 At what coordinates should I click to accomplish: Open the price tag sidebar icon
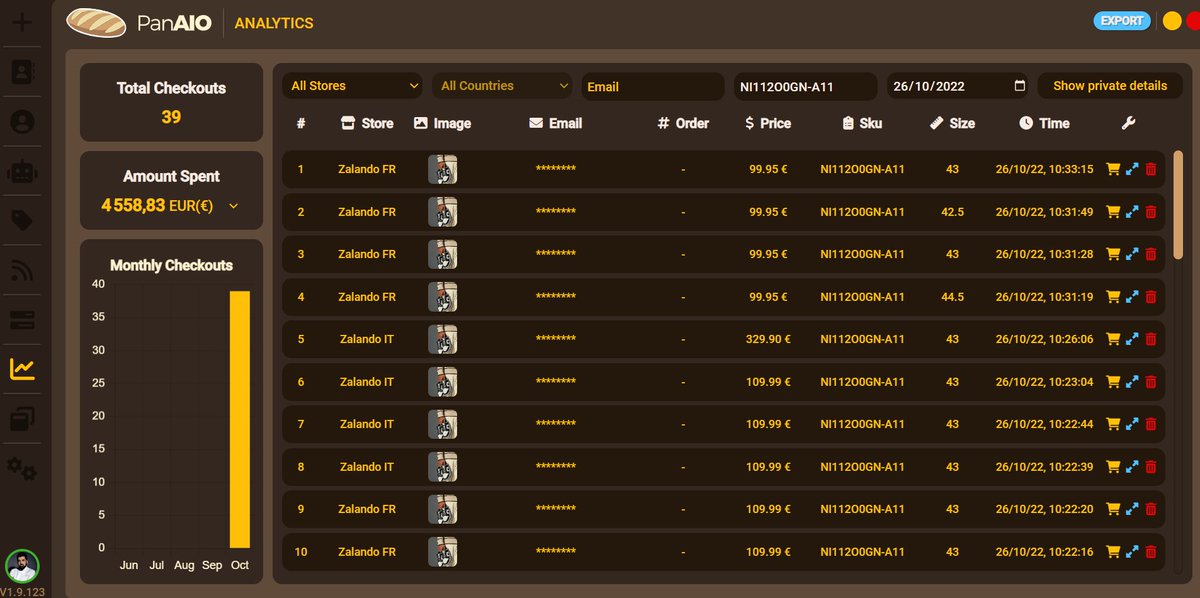[22, 220]
